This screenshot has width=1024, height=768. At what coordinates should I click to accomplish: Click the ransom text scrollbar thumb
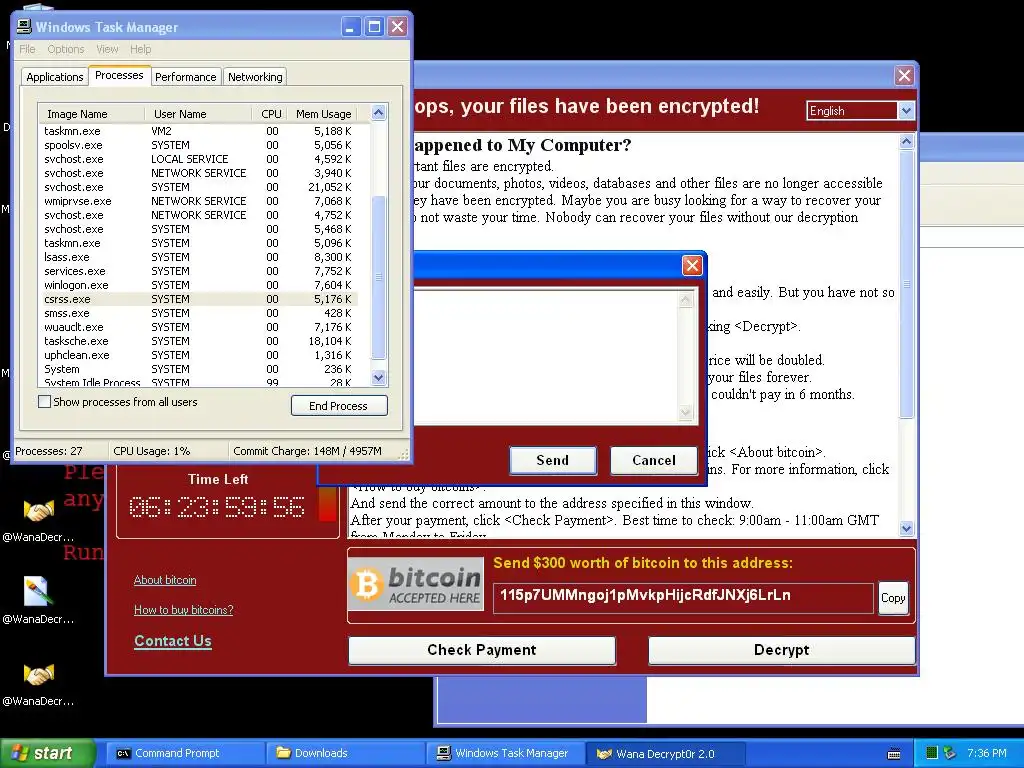point(906,284)
